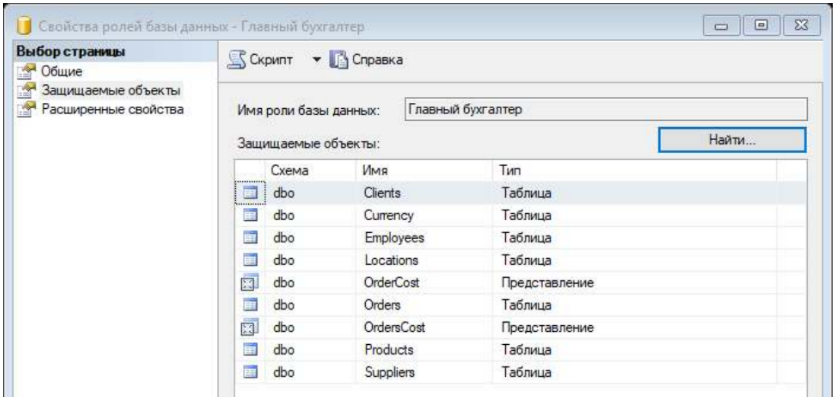The height and width of the screenshot is (397, 835).
Task: Select the Locations row name
Action: coord(391,261)
